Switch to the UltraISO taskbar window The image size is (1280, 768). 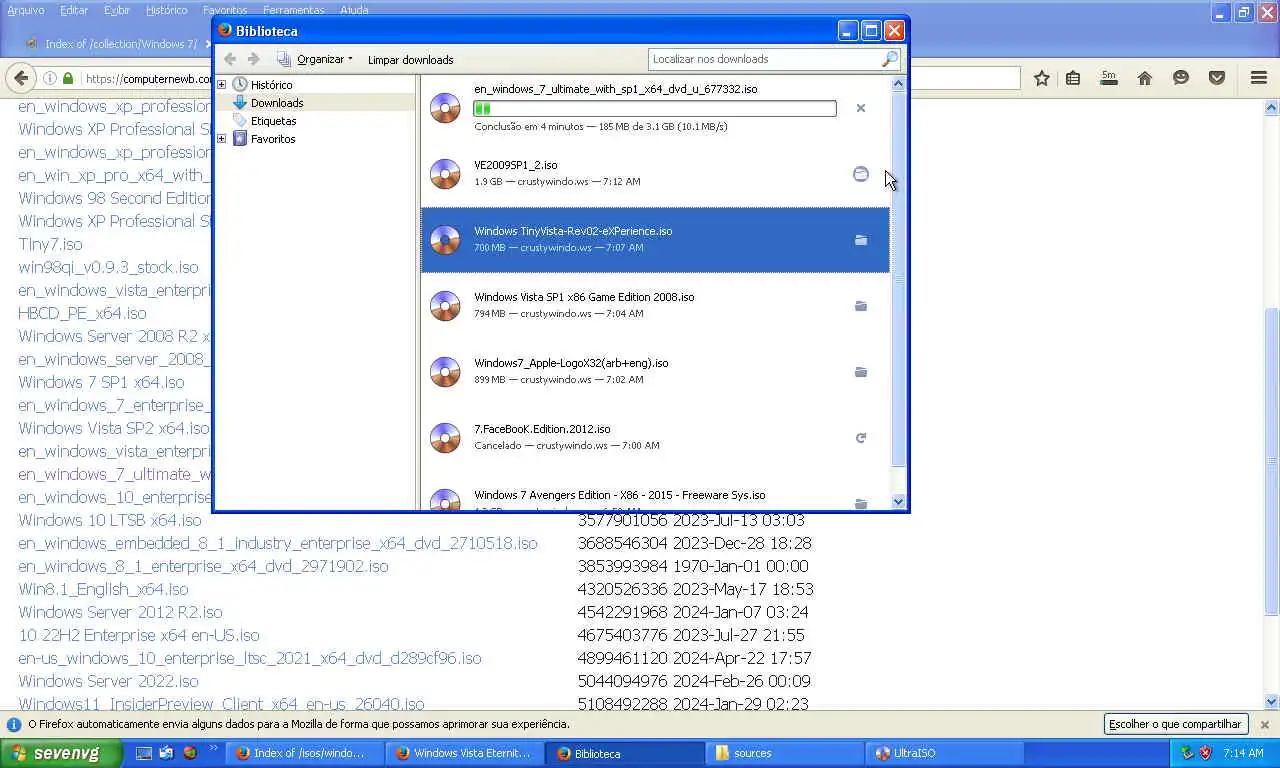coord(945,753)
